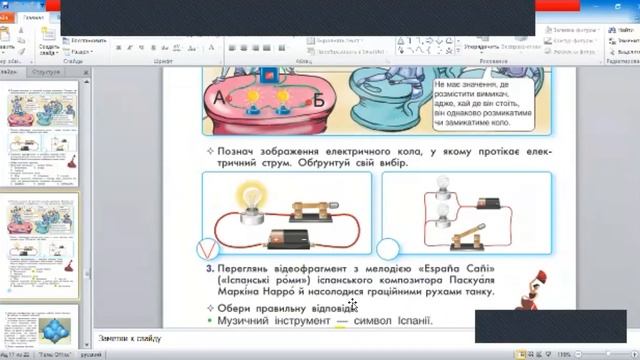Click the speech bubble text about the switch
This screenshot has width=640, height=360.
483,104
